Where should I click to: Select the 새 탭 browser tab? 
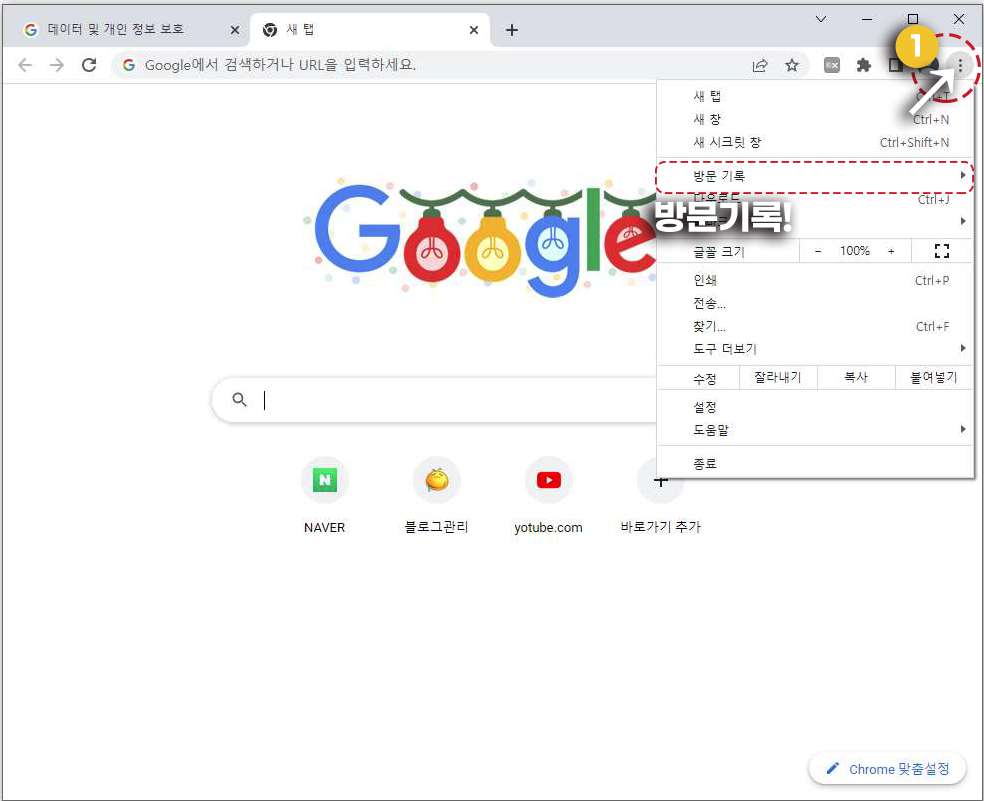[x=369, y=30]
